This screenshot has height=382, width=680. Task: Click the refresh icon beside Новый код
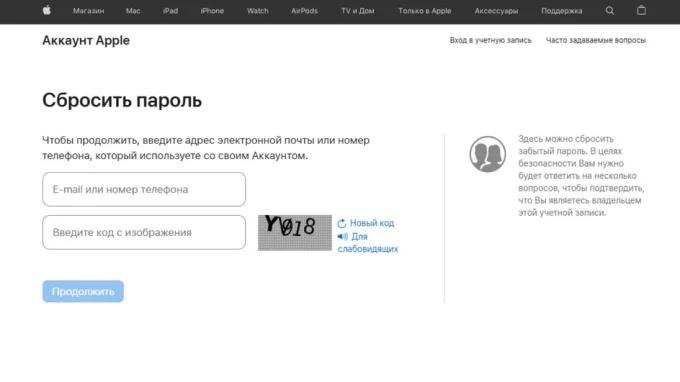(x=342, y=223)
